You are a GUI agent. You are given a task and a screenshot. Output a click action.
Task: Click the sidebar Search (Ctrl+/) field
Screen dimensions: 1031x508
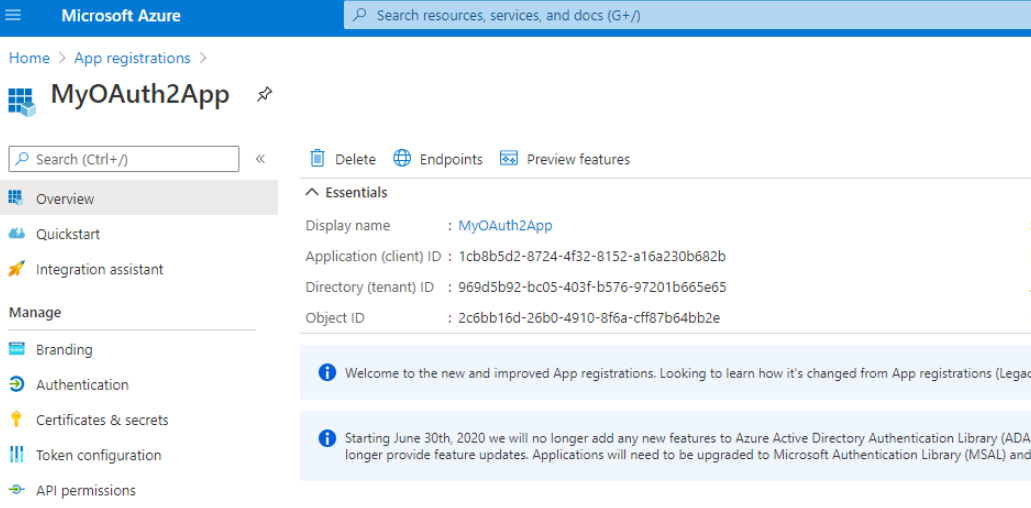pos(124,159)
